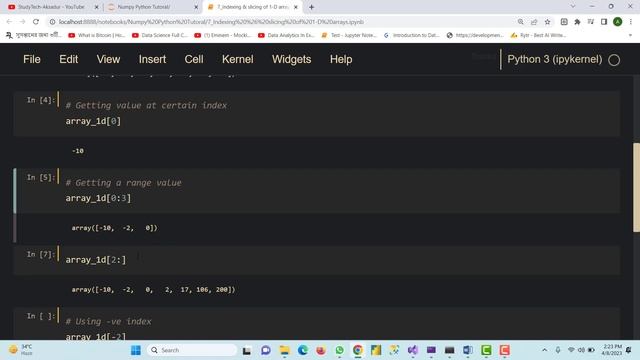Open the Kernel menu

tap(238, 59)
